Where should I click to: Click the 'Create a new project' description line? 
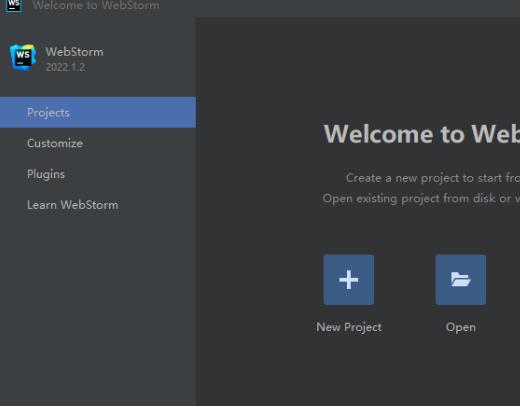point(433,178)
